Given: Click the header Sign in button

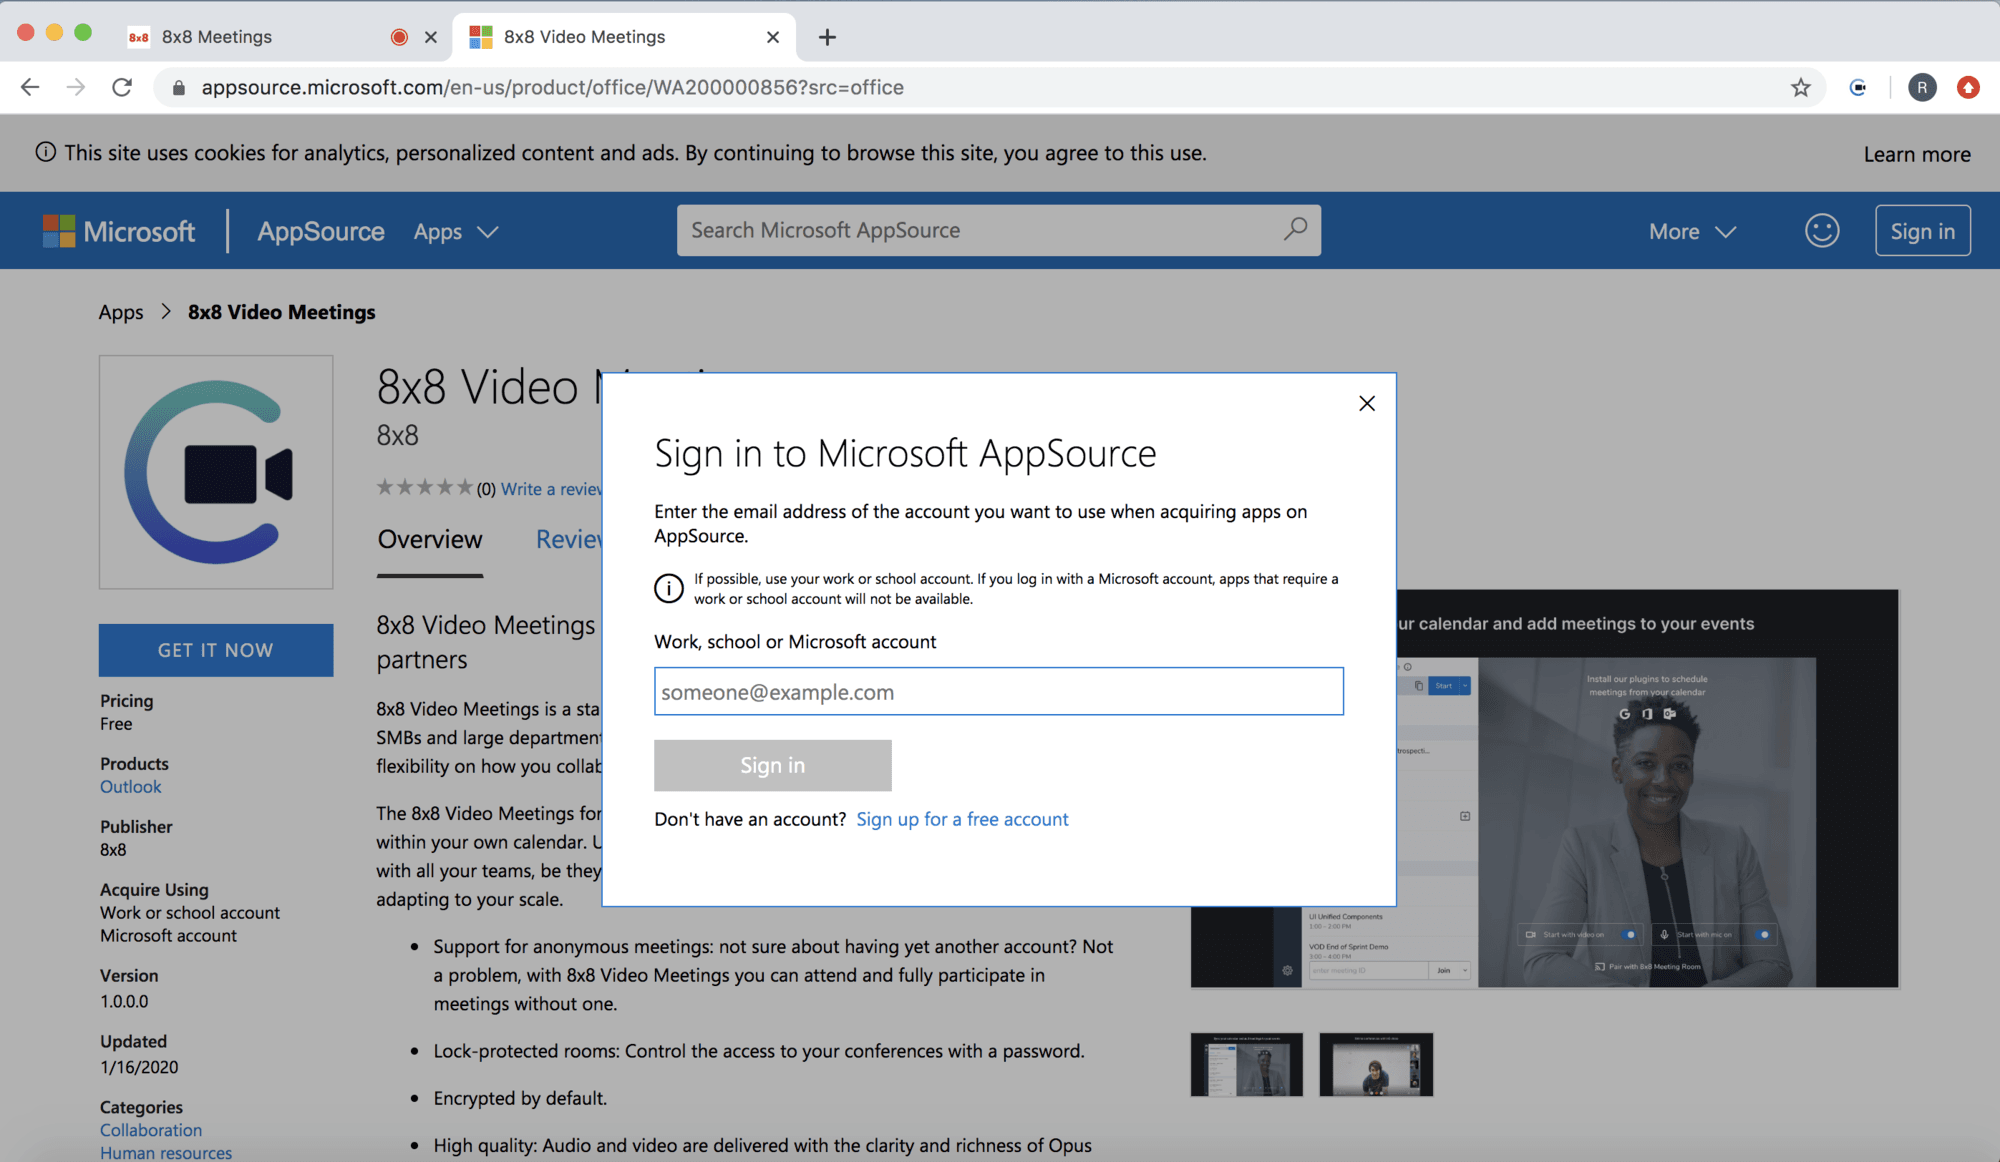Looking at the screenshot, I should [1921, 231].
